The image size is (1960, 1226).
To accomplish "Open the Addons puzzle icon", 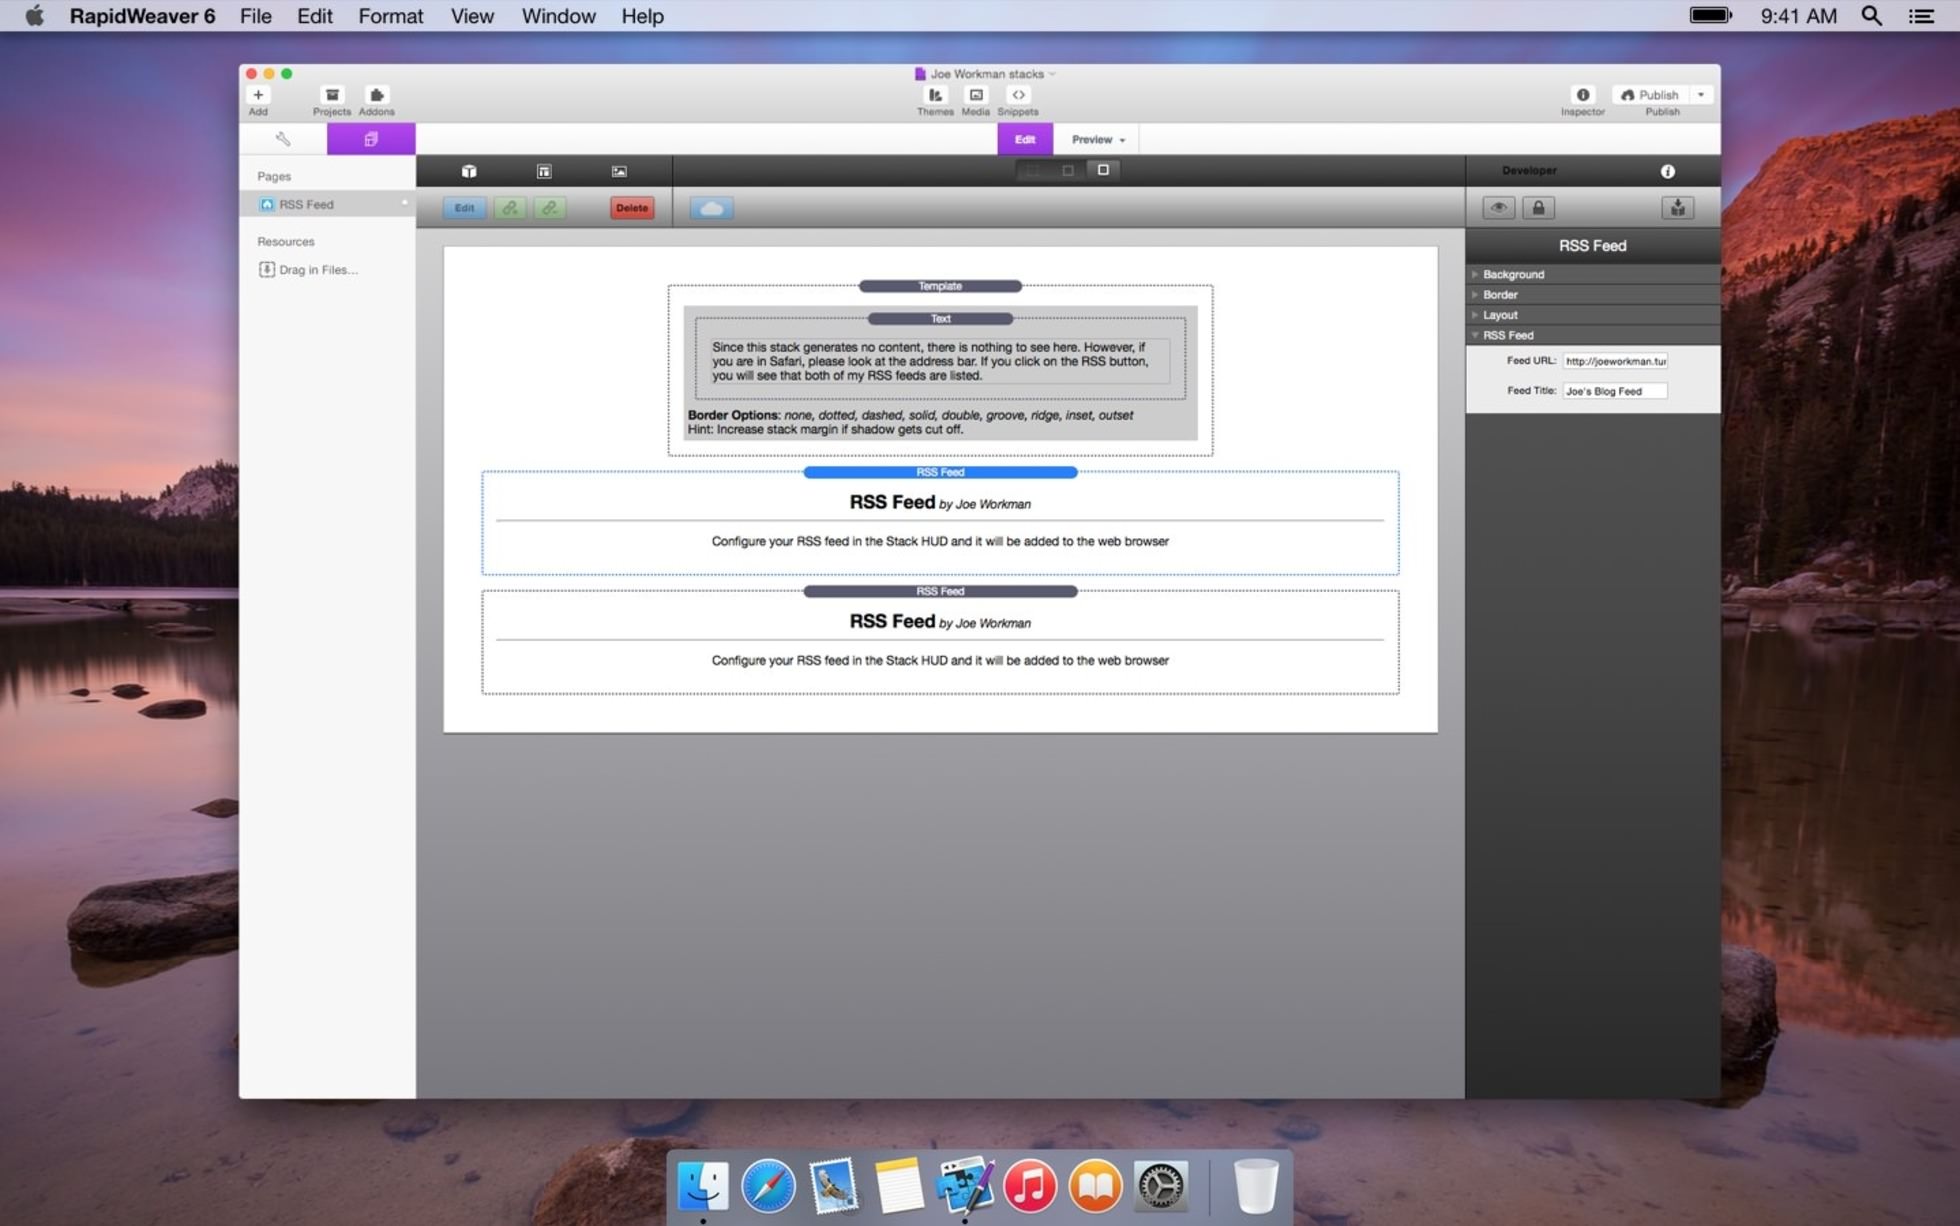I will 377,95.
